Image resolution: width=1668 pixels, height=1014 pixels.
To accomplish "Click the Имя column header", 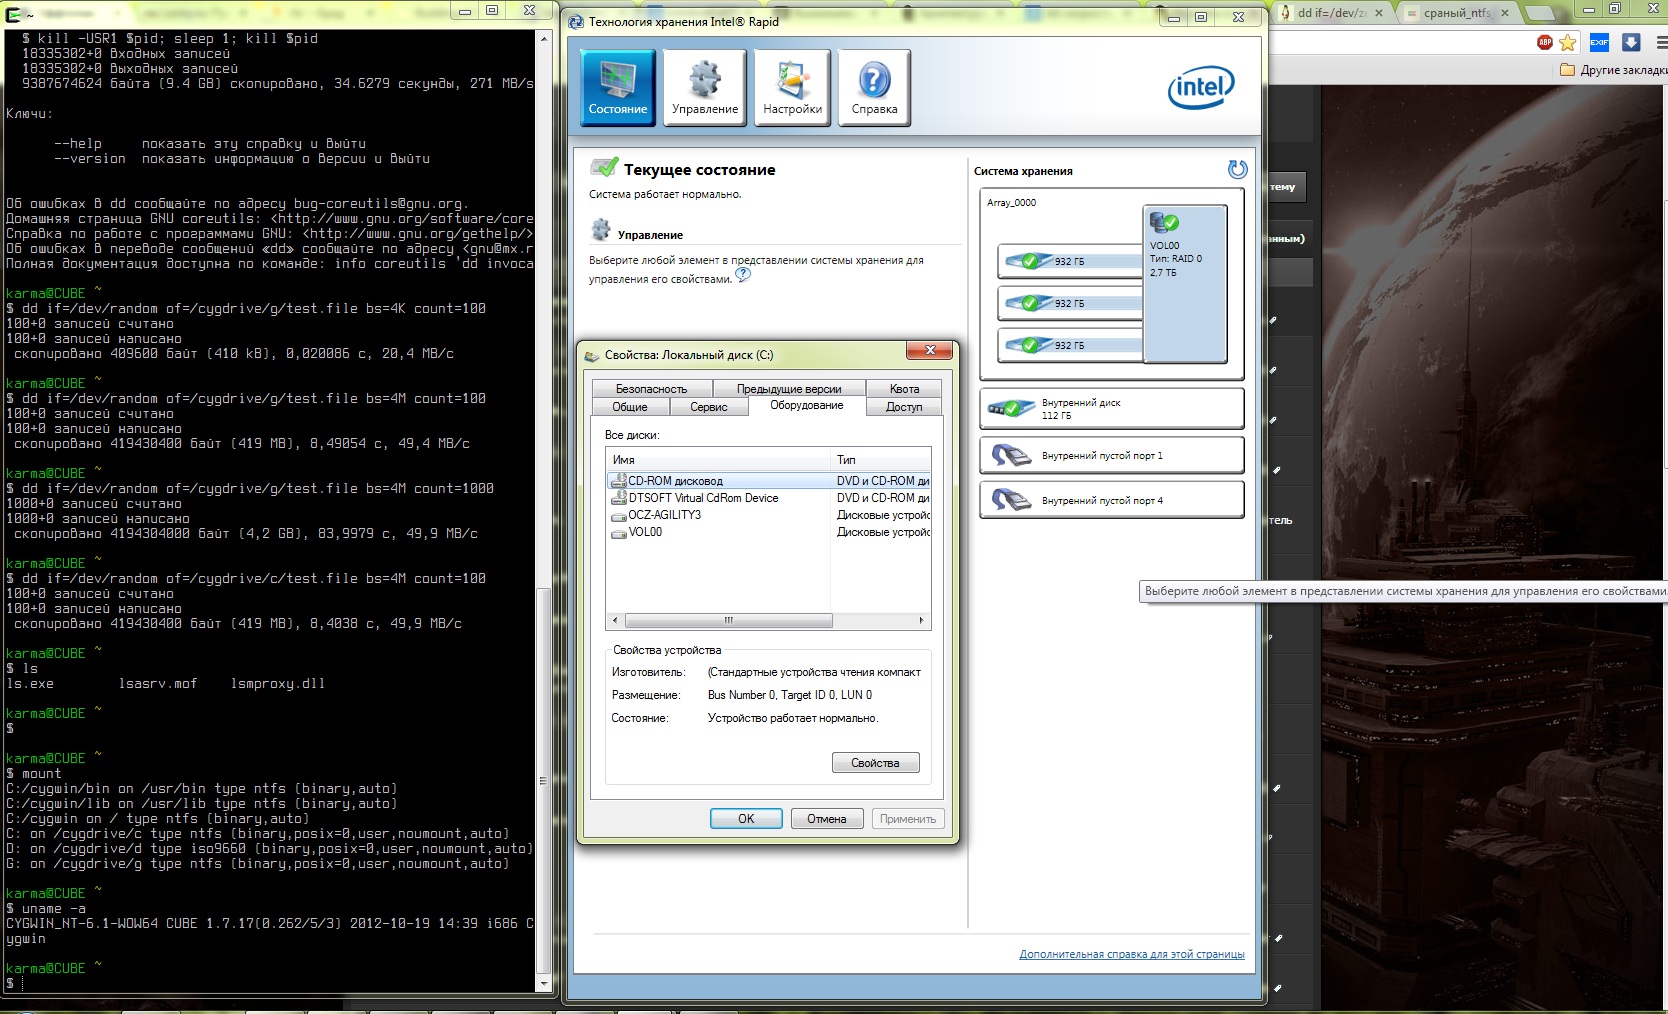I will click(717, 460).
